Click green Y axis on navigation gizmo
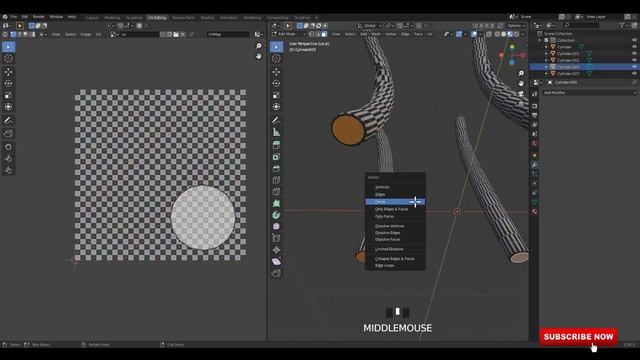640x360 pixels. [x=512, y=47]
